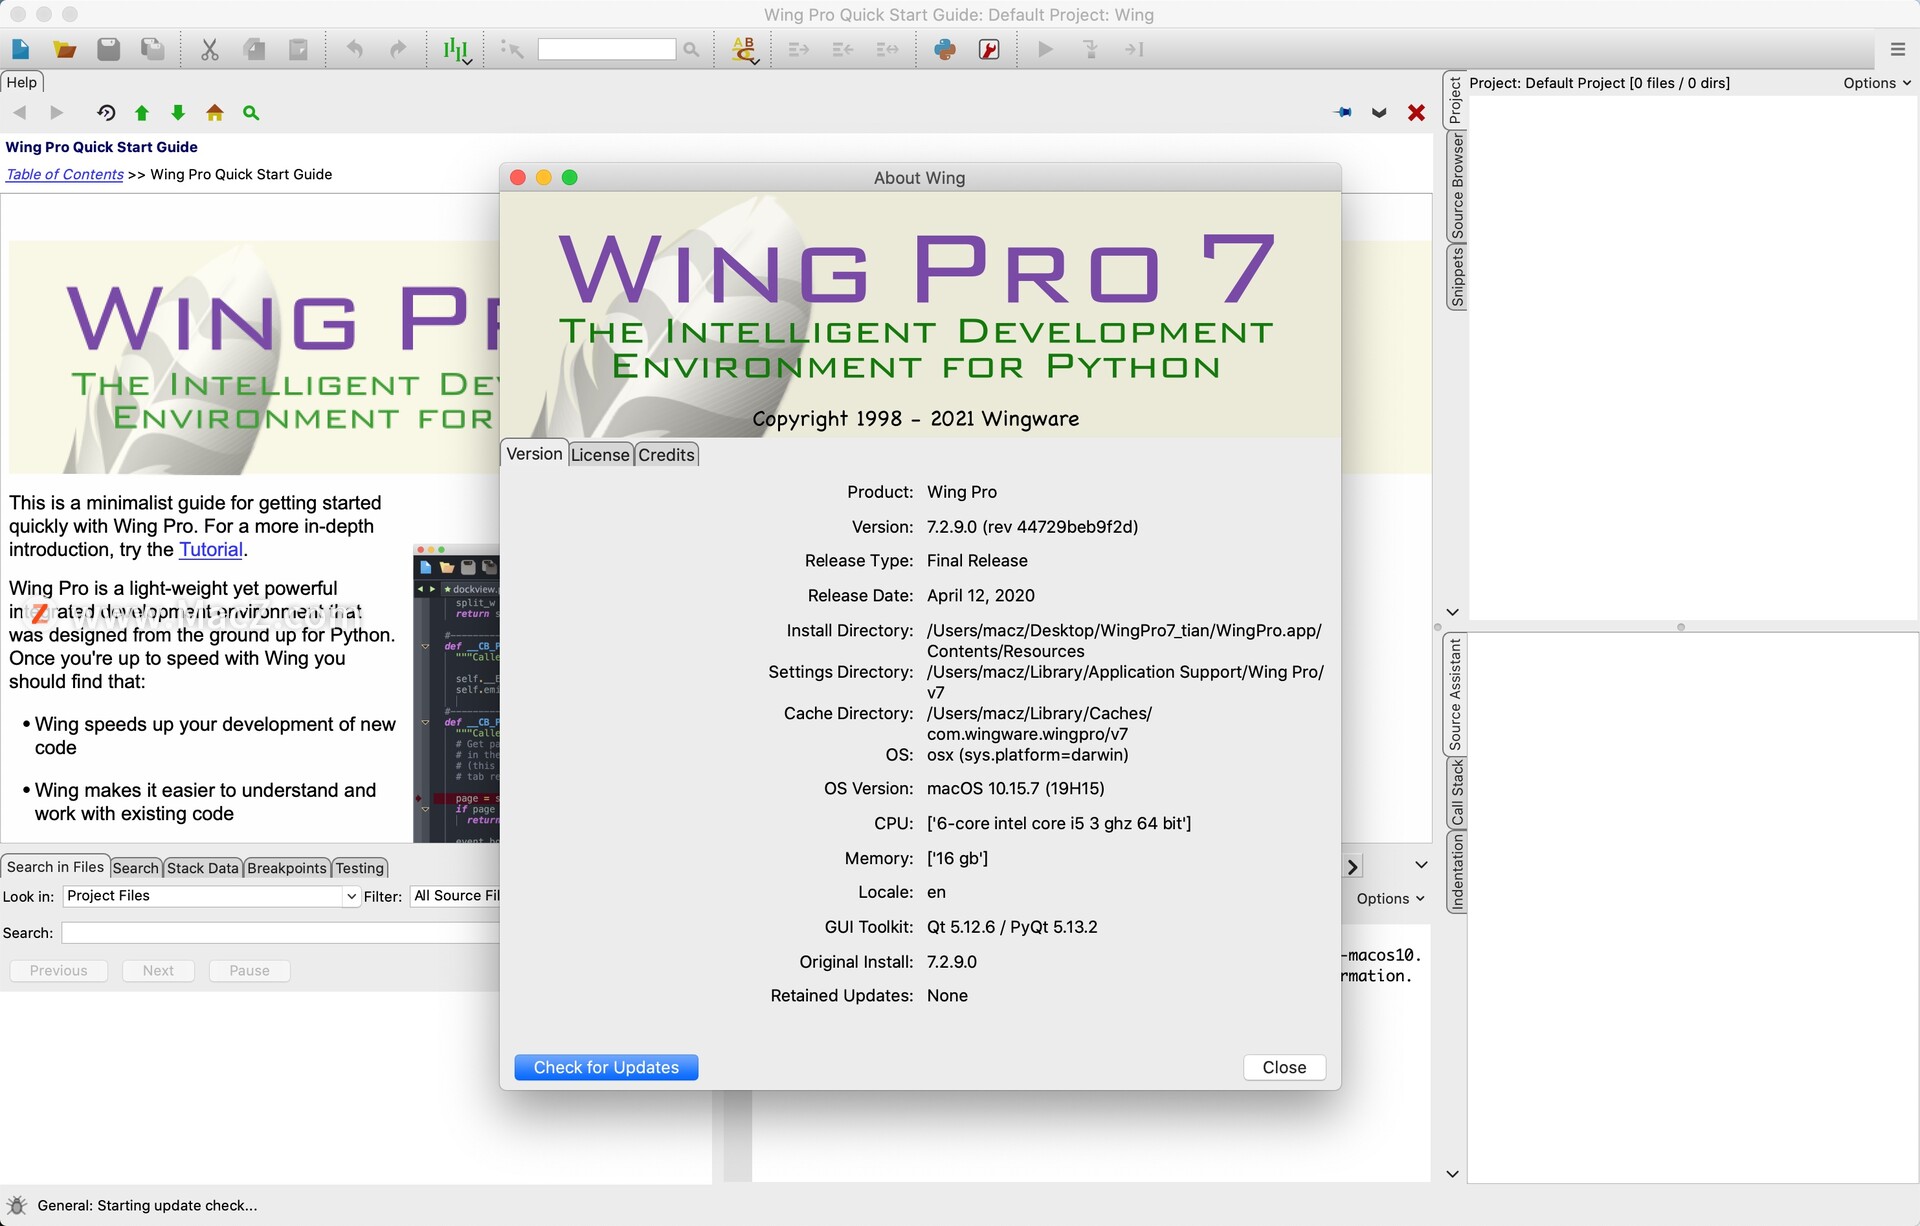Select the Help tab
Image resolution: width=1920 pixels, height=1226 pixels.
[x=22, y=82]
